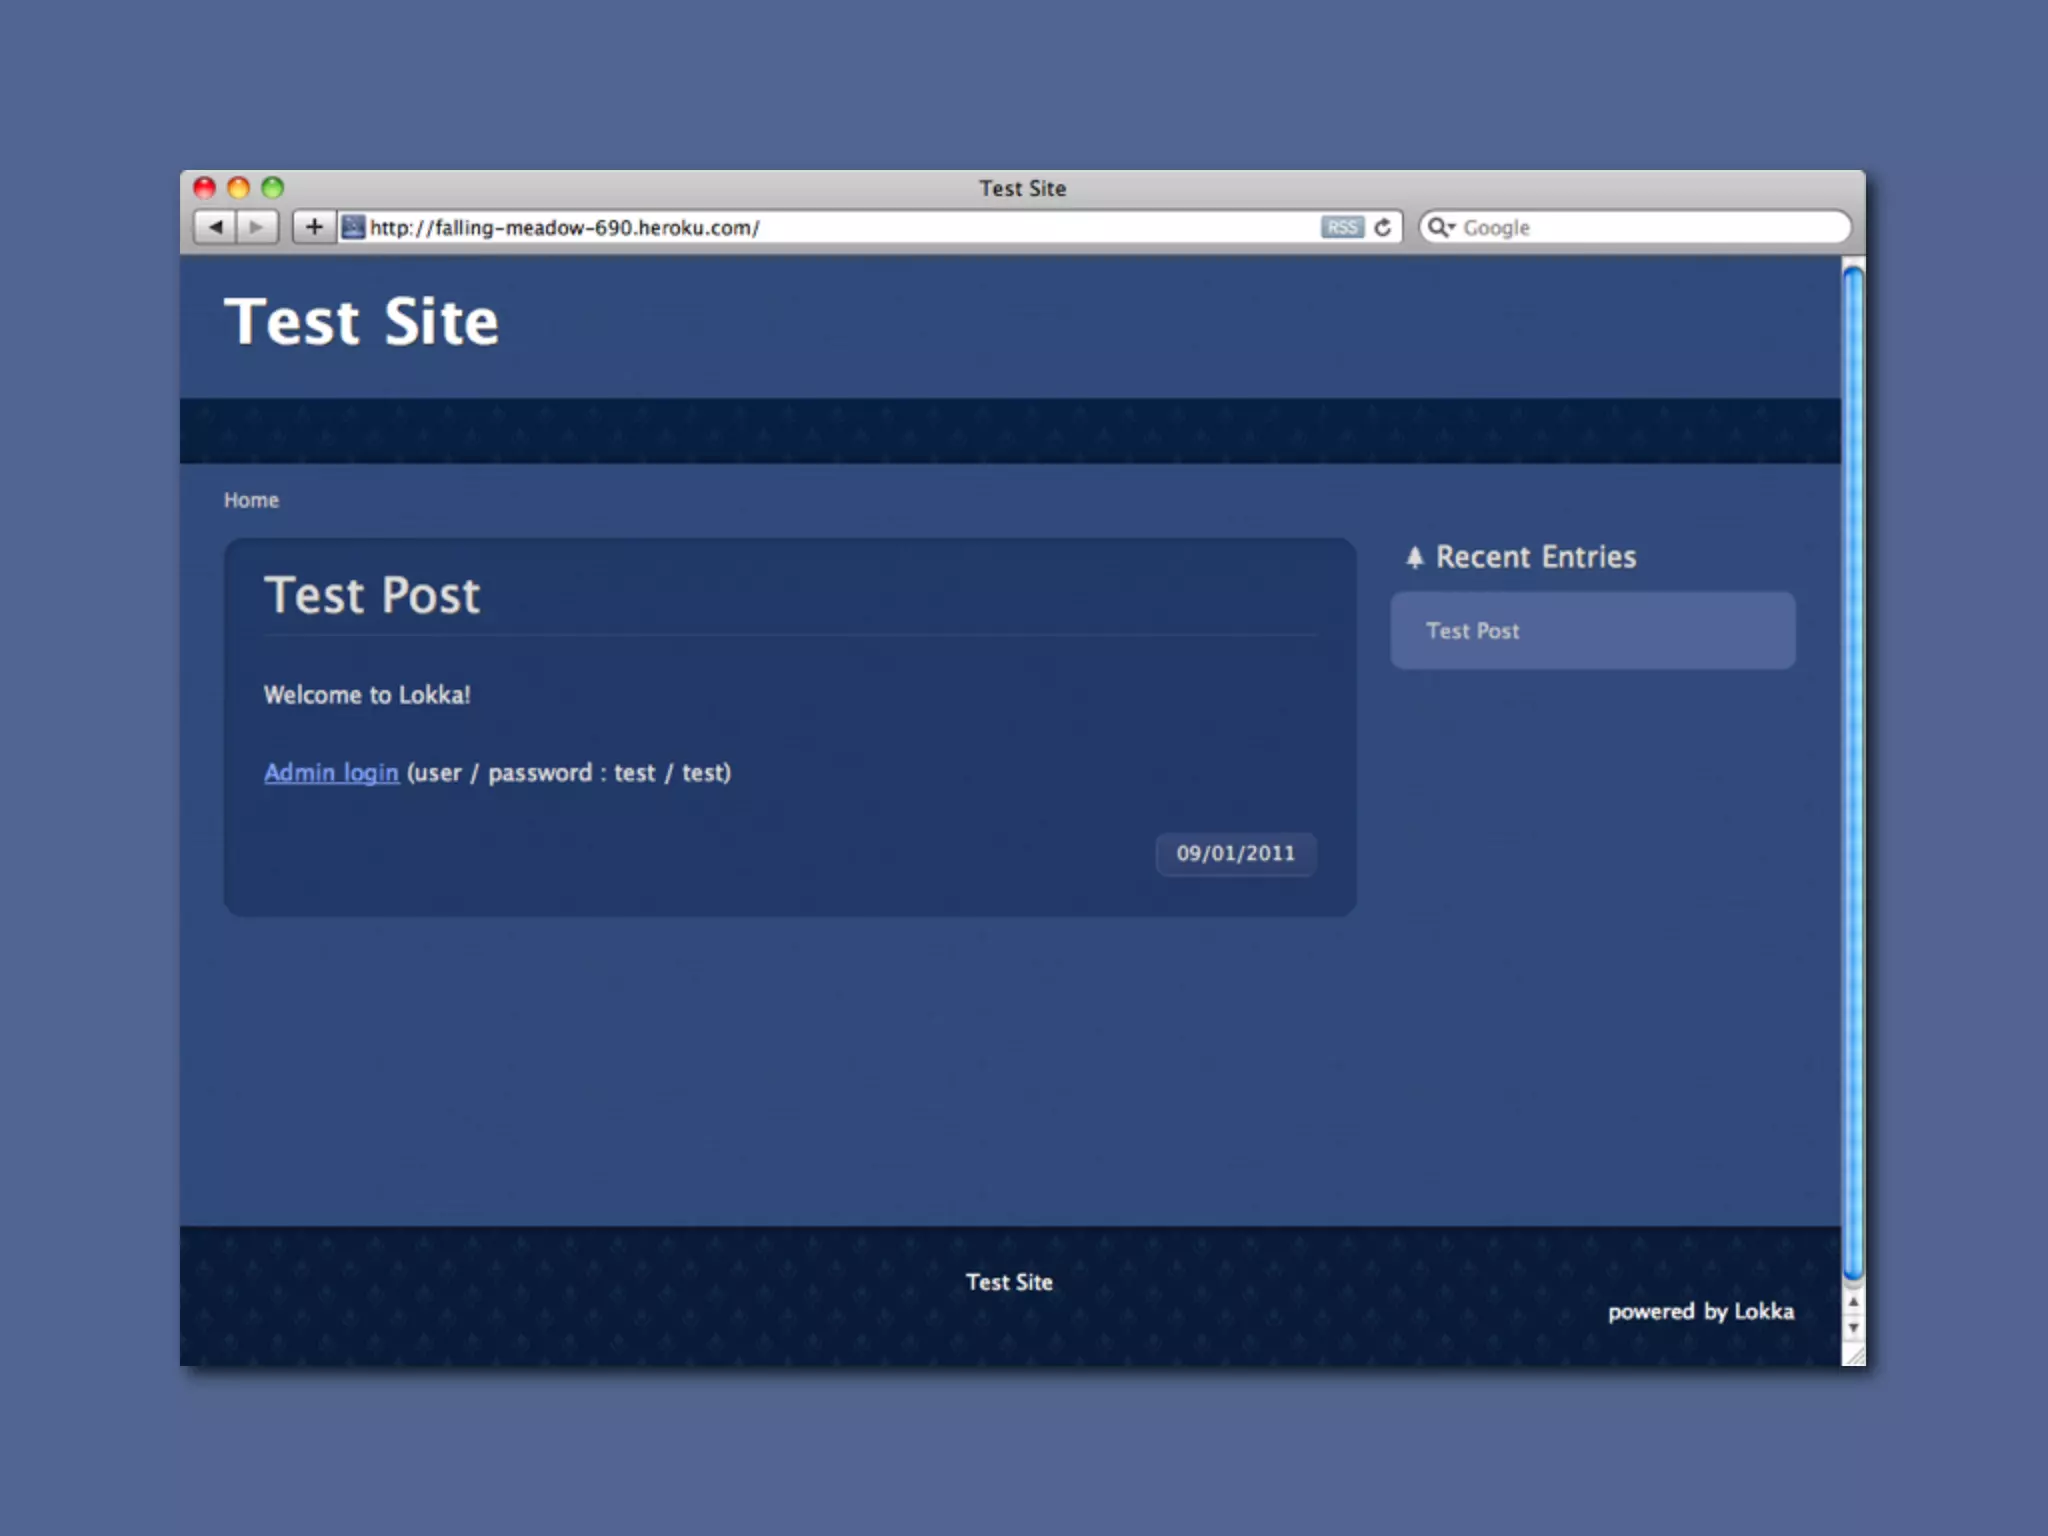Select Test Post under Recent Entries
Image resolution: width=2048 pixels, height=1536 pixels.
[1472, 631]
